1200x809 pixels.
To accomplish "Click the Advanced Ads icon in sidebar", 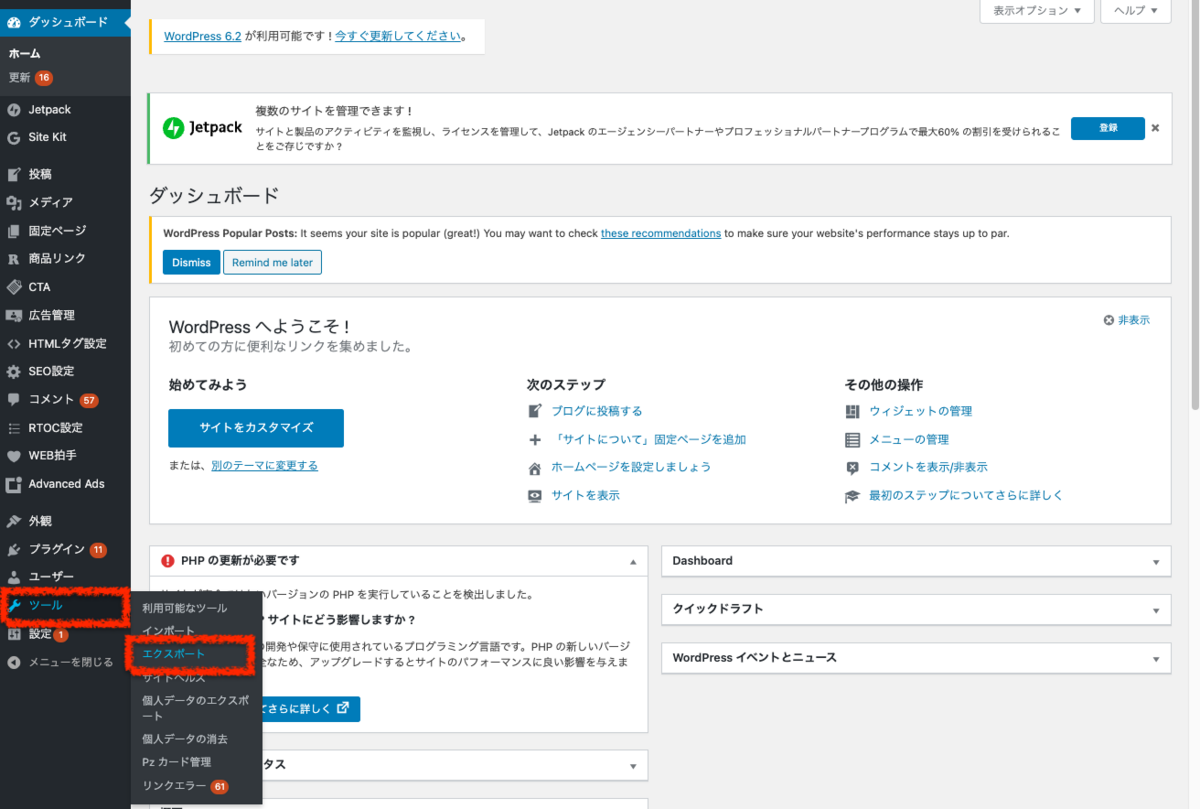I will [14, 484].
